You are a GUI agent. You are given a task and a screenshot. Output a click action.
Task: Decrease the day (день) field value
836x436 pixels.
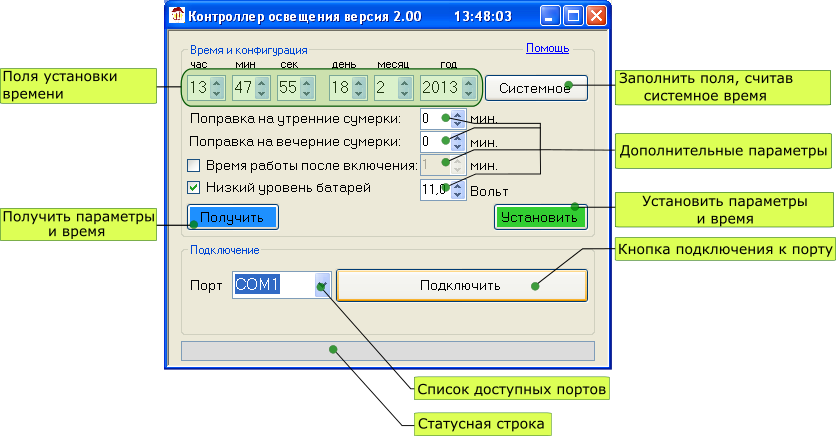[x=359, y=93]
